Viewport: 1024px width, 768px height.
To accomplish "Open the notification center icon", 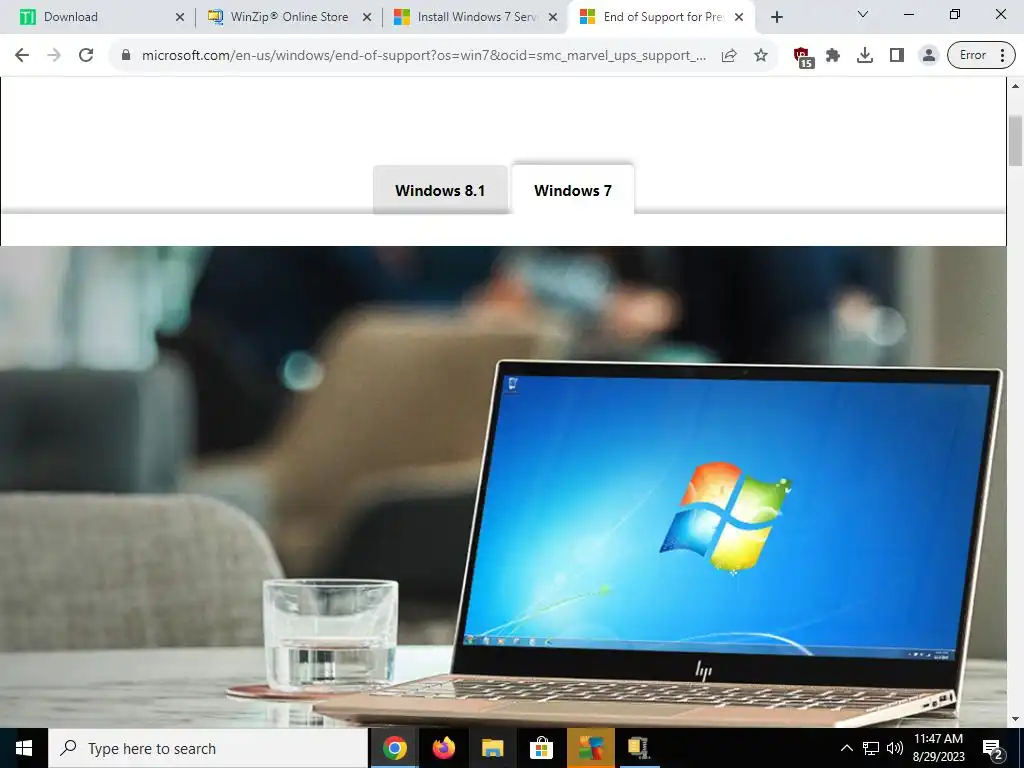I will point(993,749).
